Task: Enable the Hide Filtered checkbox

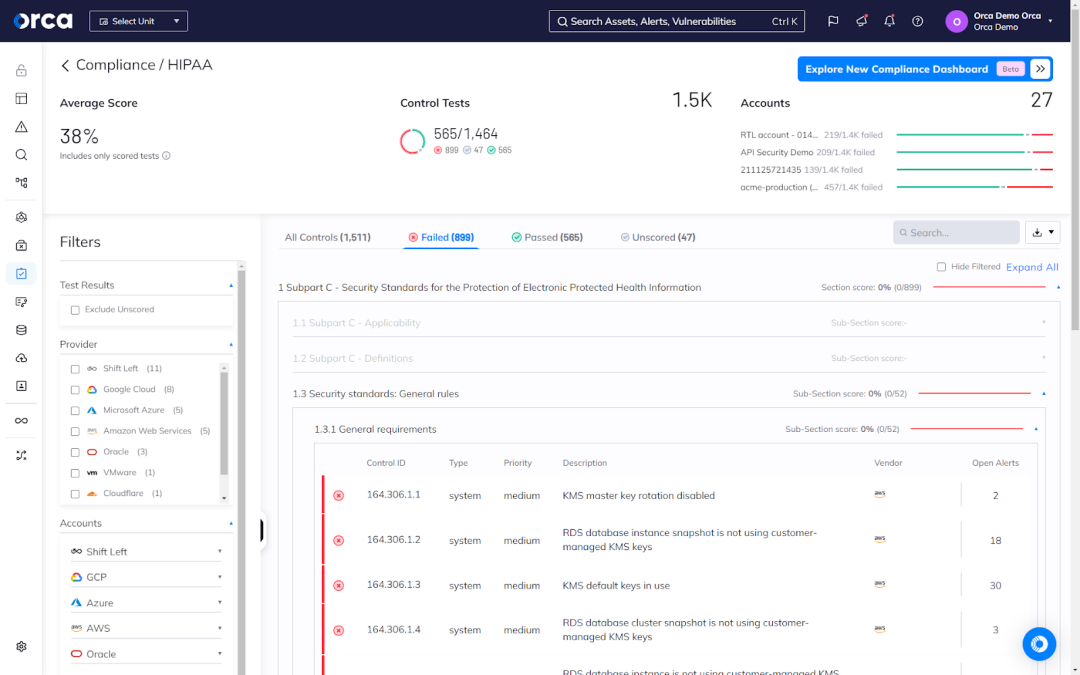Action: click(x=941, y=267)
